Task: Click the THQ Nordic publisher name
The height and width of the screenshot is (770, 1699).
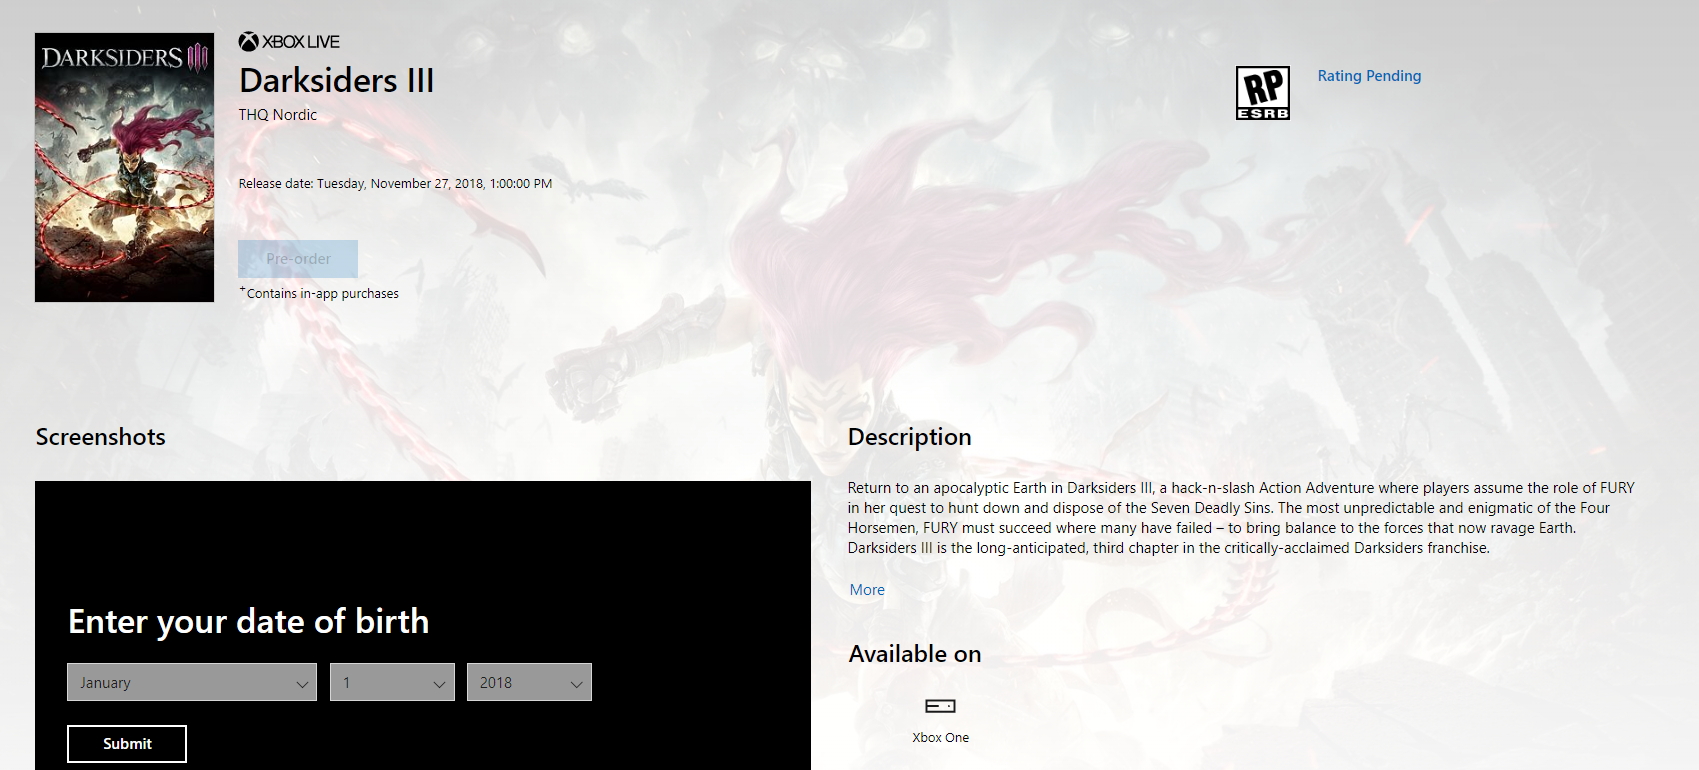Action: [278, 115]
